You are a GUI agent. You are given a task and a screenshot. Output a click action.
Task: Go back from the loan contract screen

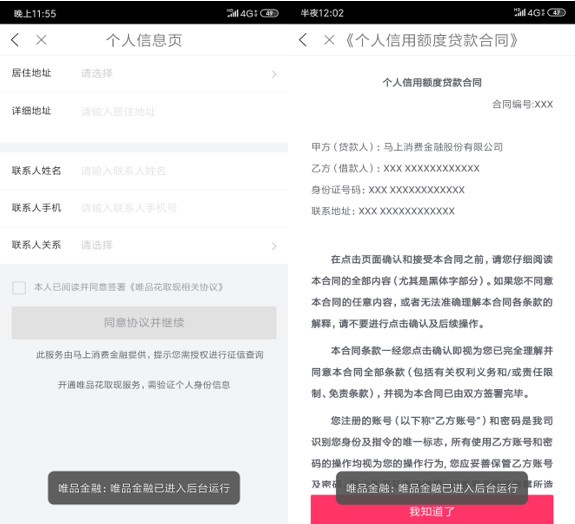click(303, 40)
